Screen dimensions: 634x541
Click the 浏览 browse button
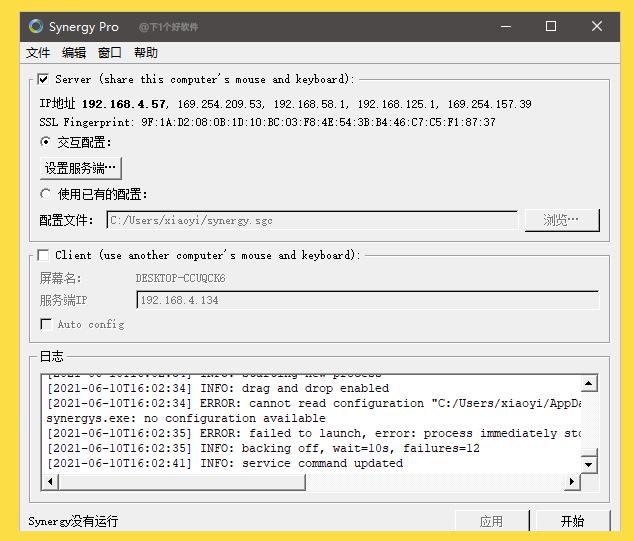tap(562, 220)
